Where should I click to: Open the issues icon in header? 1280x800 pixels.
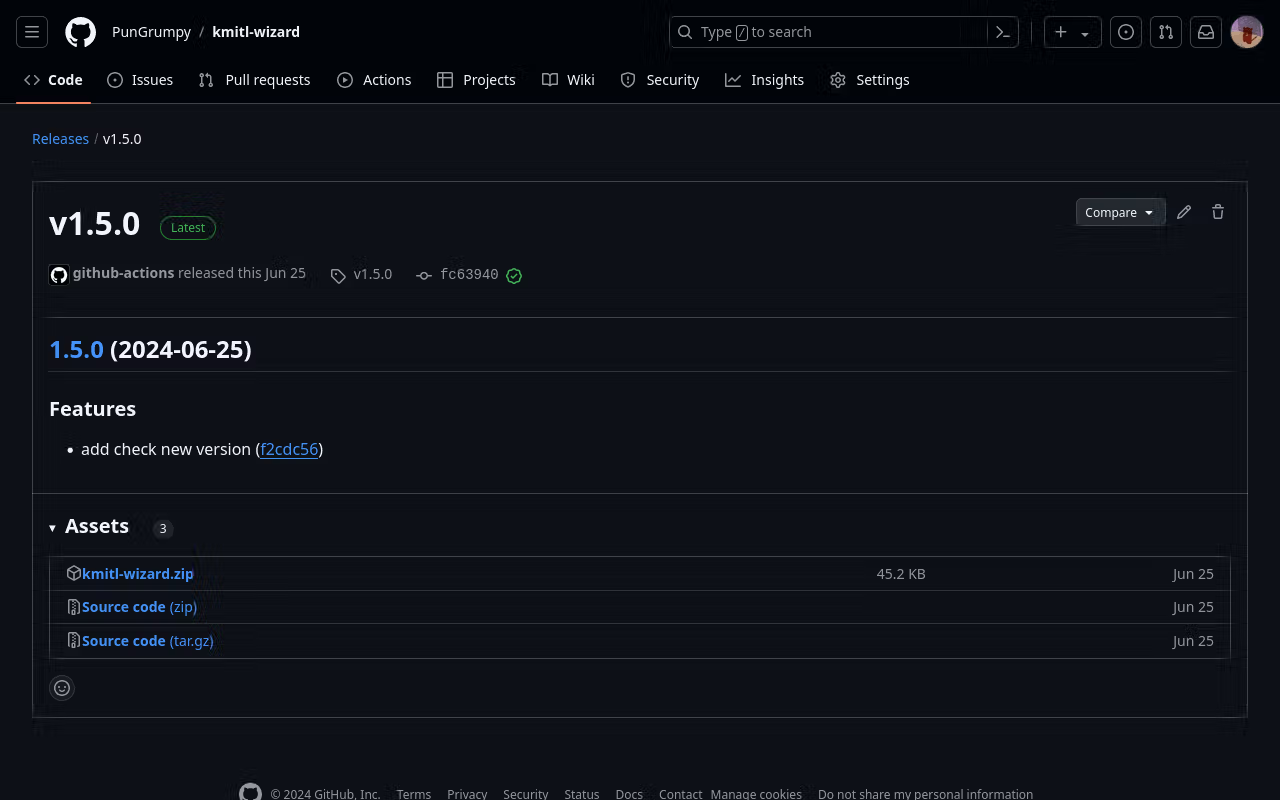(x=1126, y=32)
